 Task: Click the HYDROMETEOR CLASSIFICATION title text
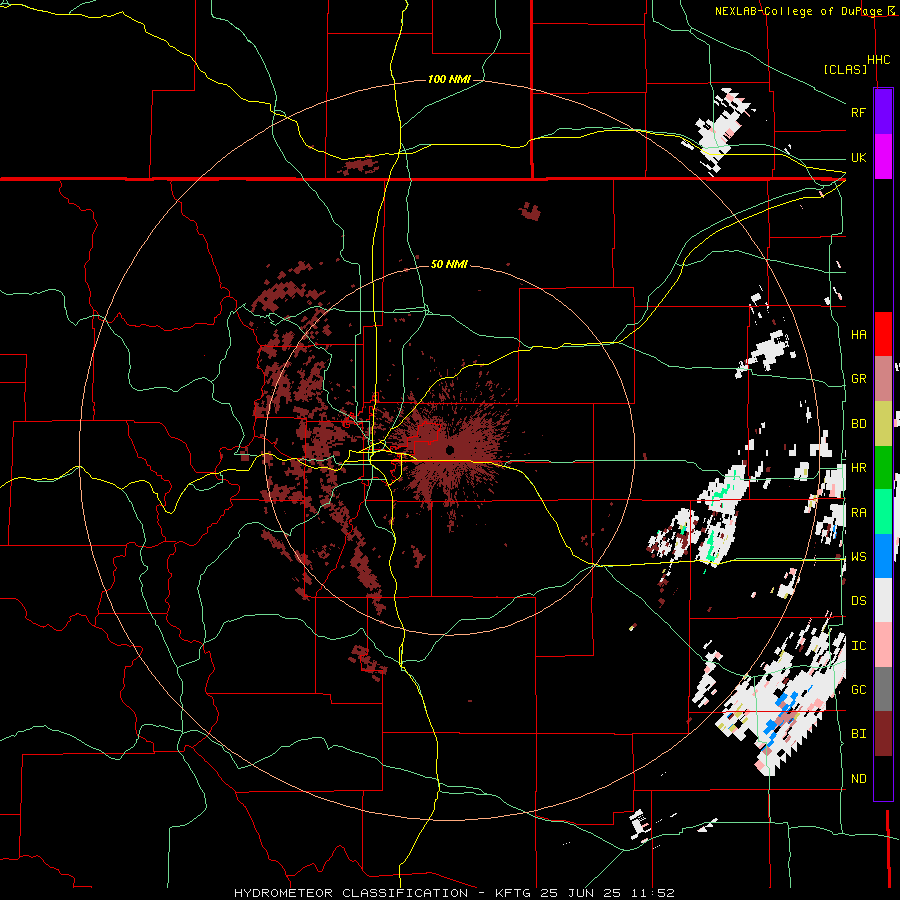351,893
